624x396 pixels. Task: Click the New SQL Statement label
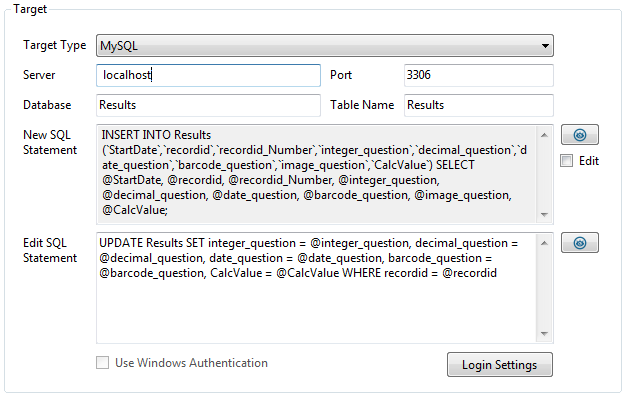pos(50,142)
